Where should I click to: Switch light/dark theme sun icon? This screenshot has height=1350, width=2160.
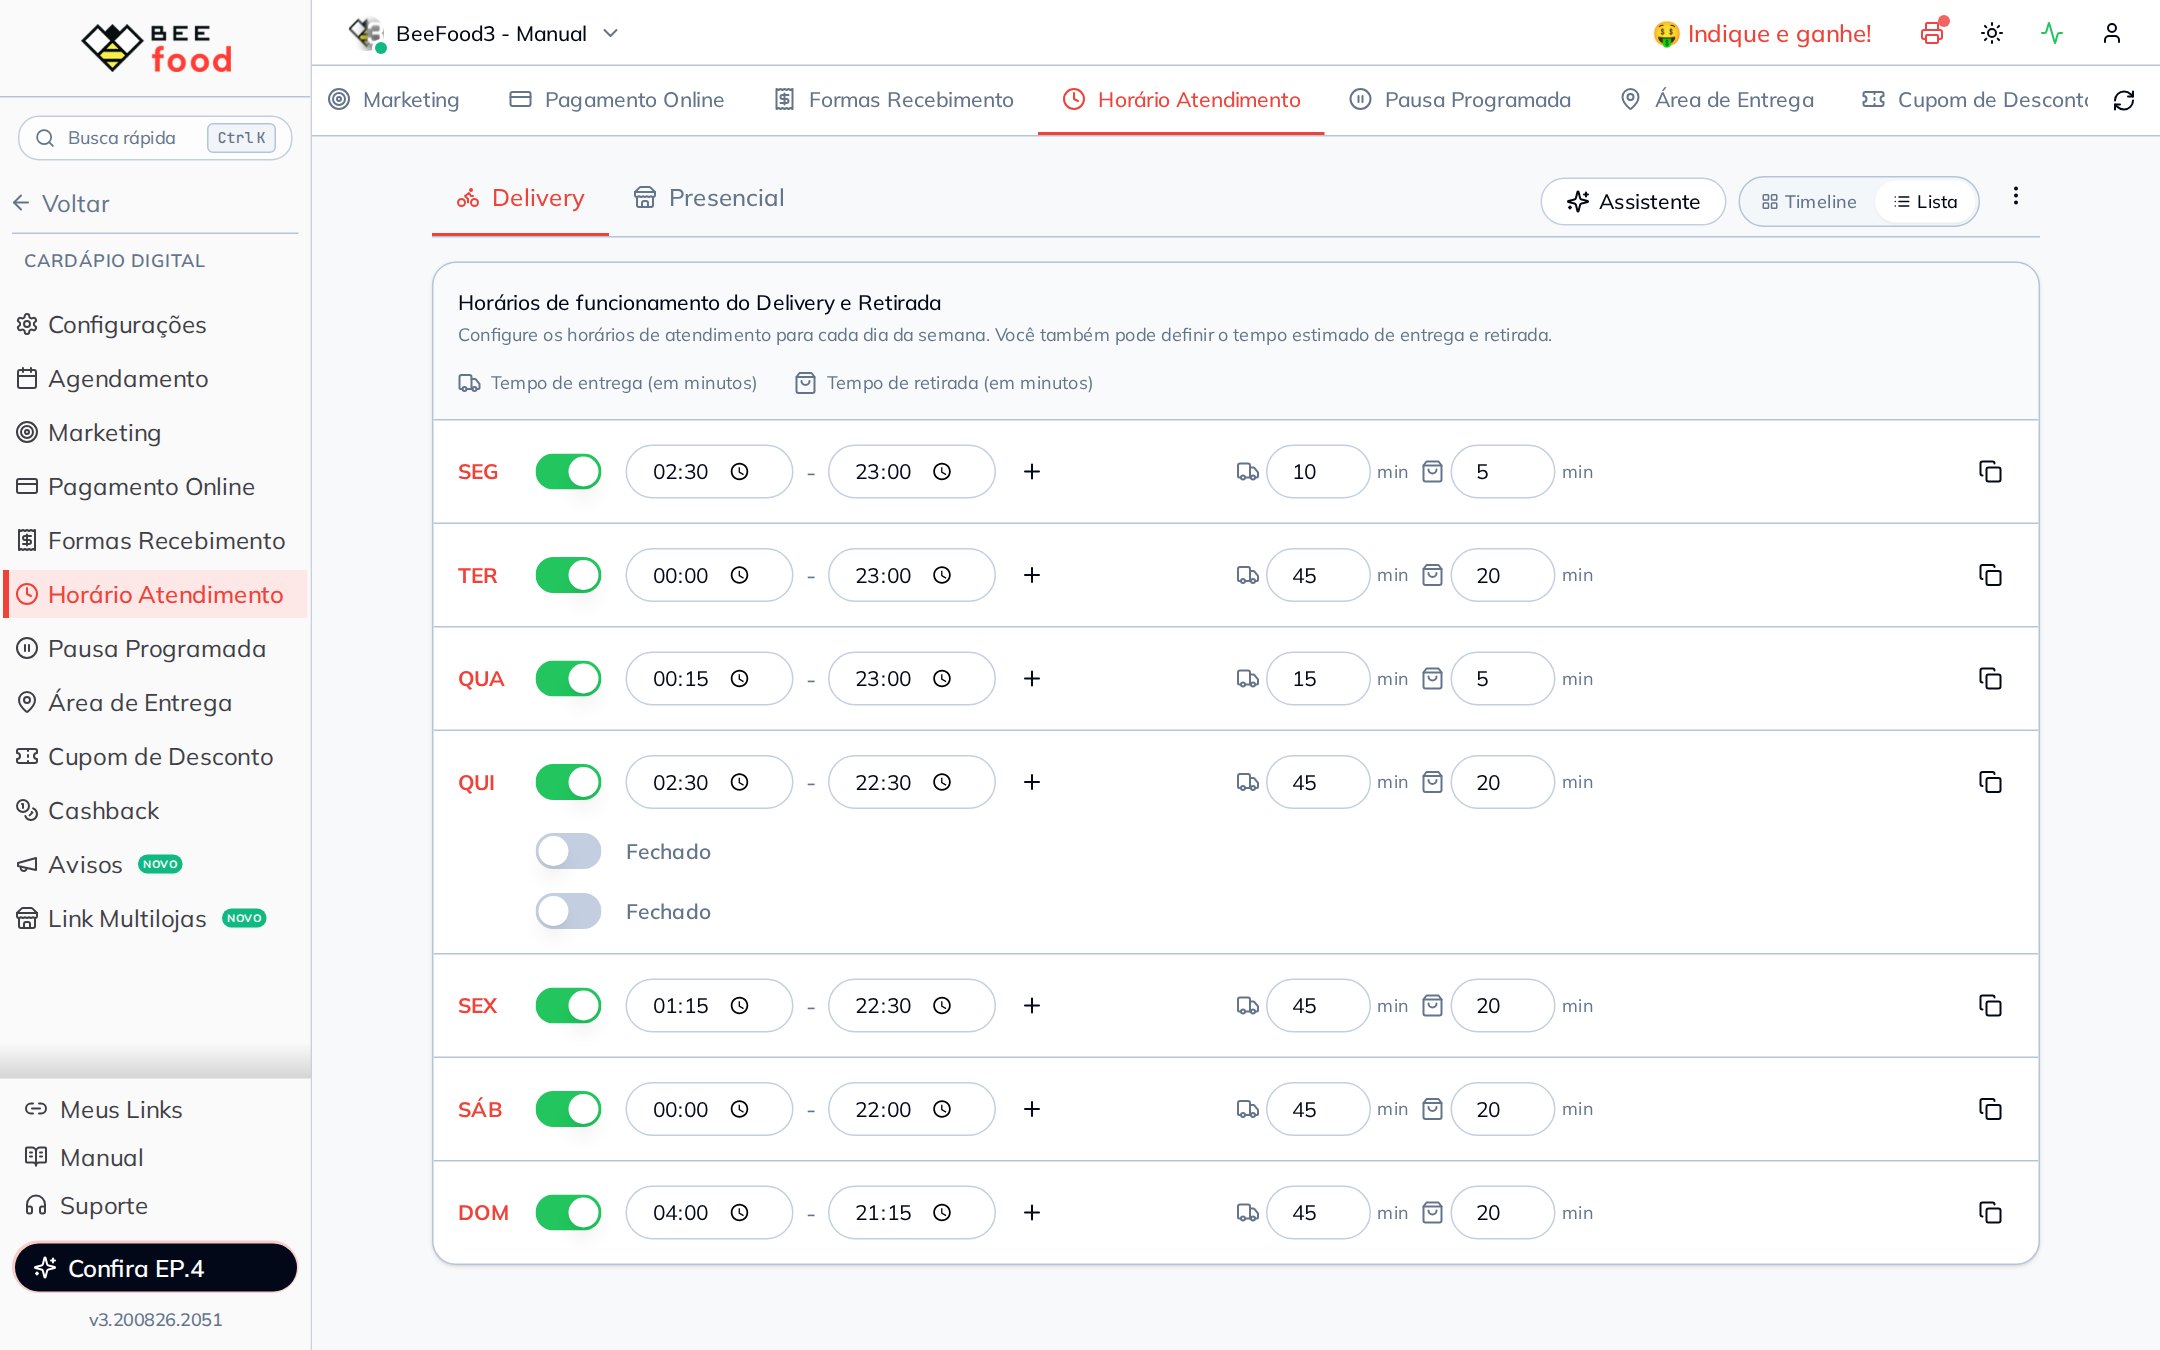tap(1992, 33)
